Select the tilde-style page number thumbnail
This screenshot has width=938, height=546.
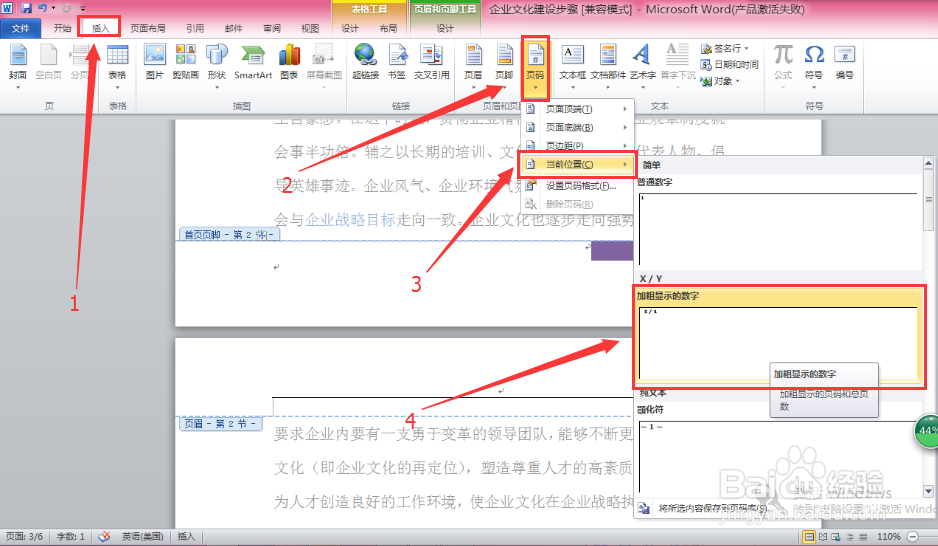(778, 457)
